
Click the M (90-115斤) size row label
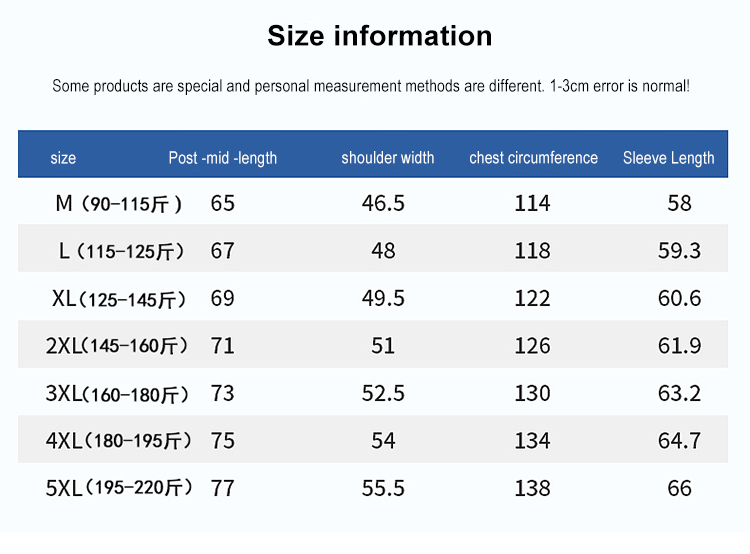pyautogui.click(x=118, y=204)
